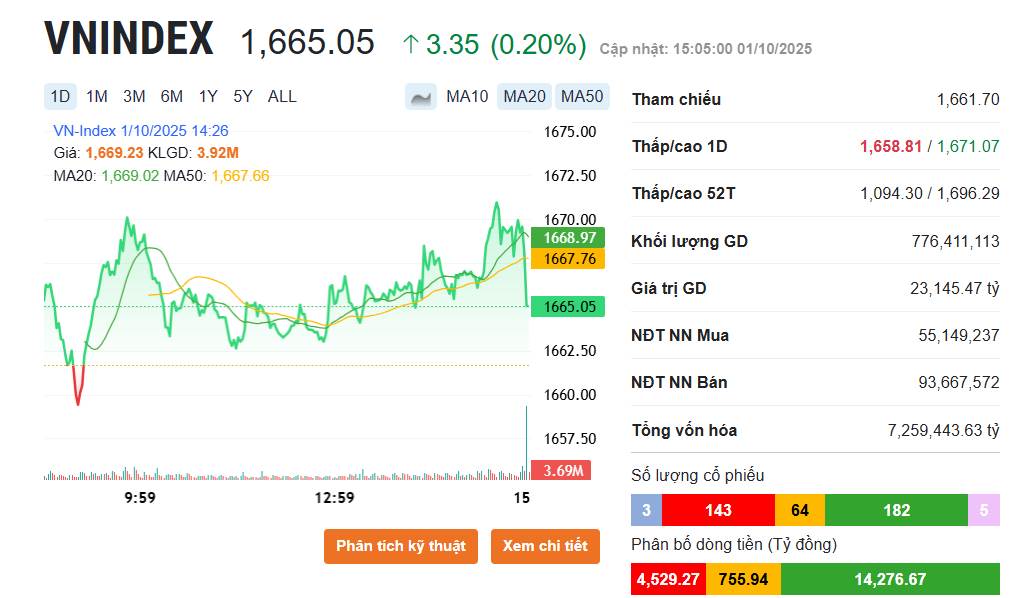This screenshot has height=598, width=1030.
Task: Click the red money flow segment 4,529.27
Action: [x=668, y=579]
